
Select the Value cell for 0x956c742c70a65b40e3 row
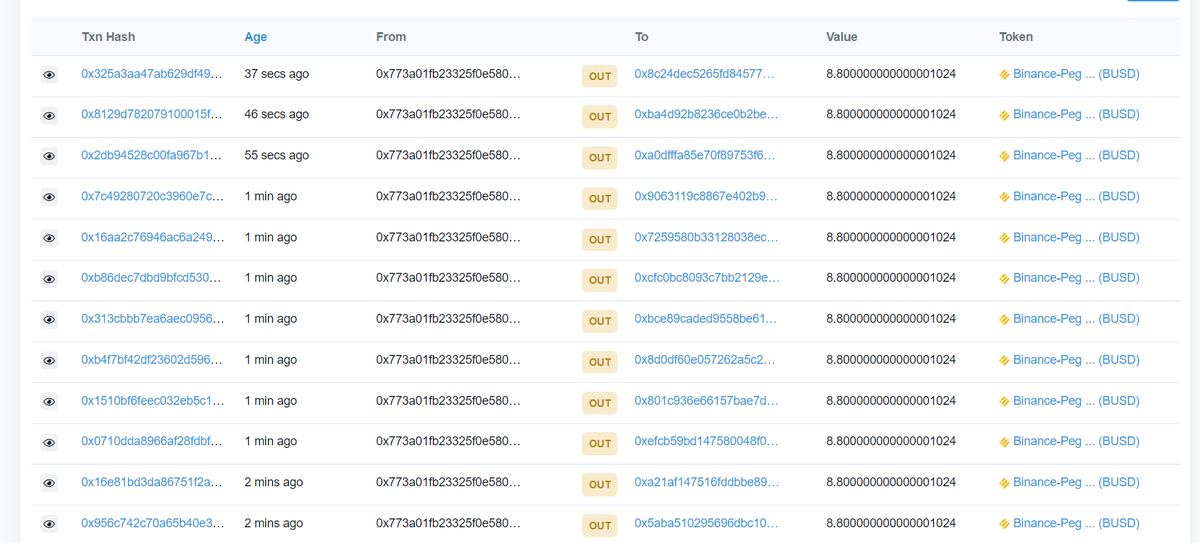tap(891, 523)
